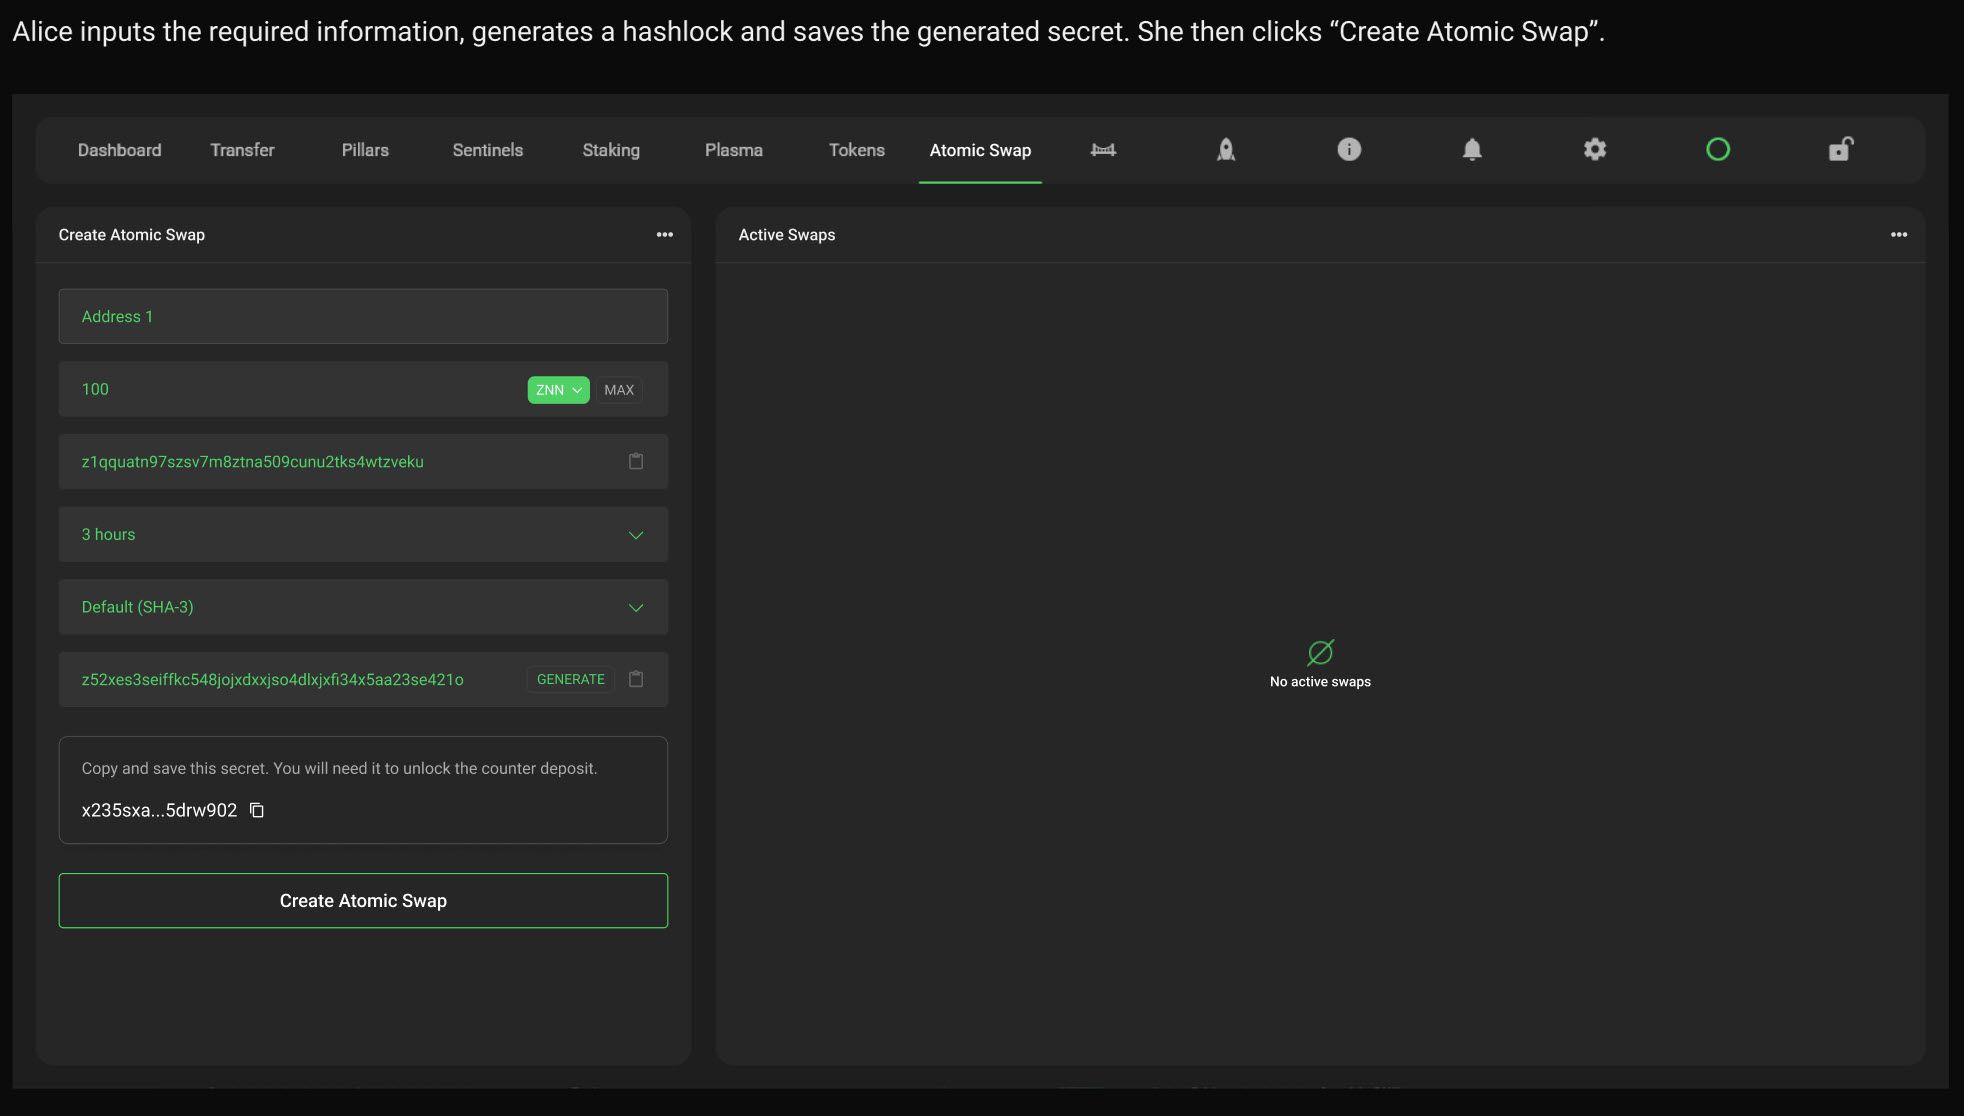Paste into the recipient address field
Image resolution: width=1964 pixels, height=1116 pixels.
coord(635,461)
